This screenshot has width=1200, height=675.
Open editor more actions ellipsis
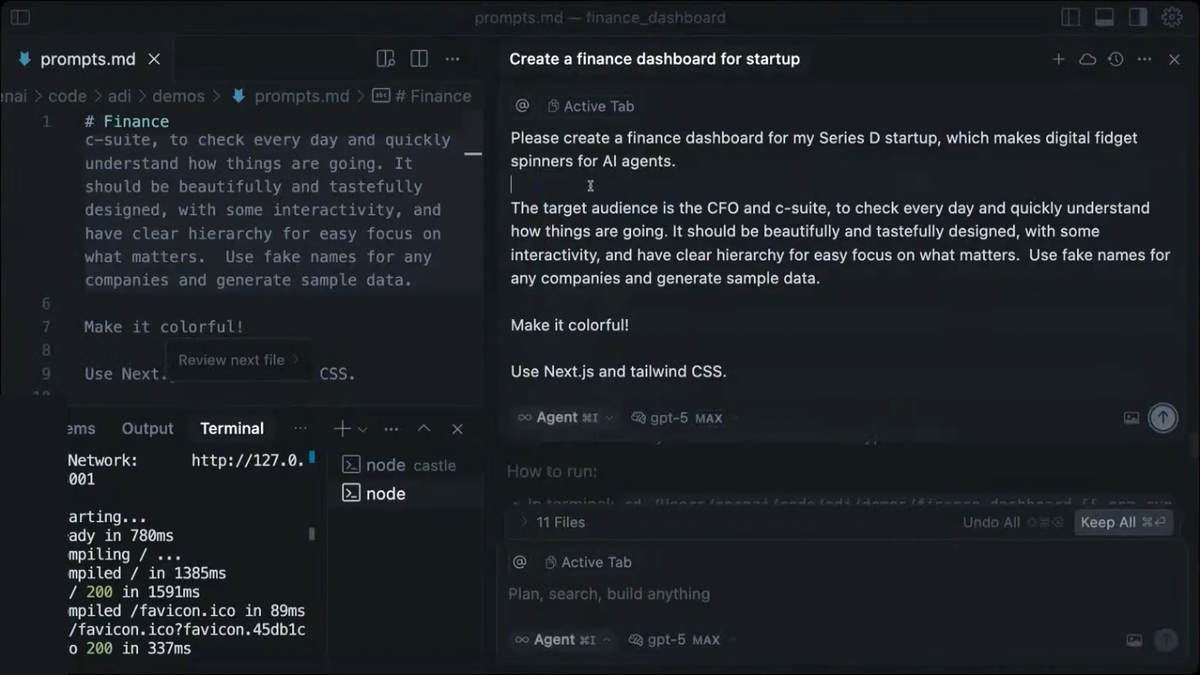452,59
